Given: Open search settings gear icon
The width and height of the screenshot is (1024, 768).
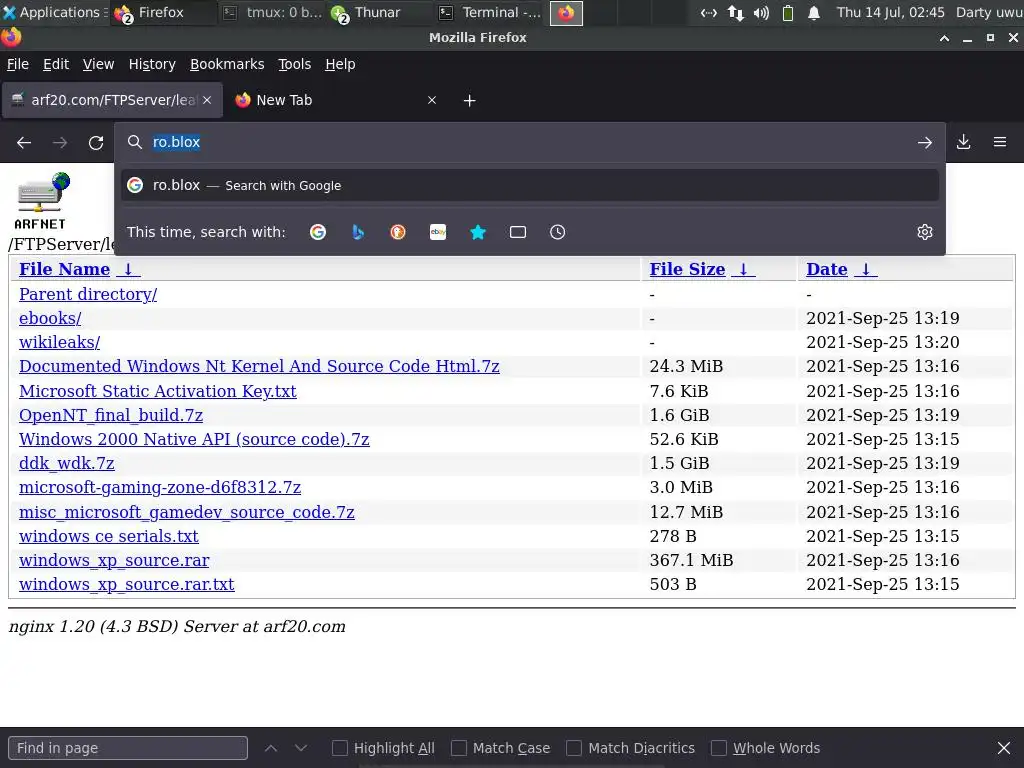Looking at the screenshot, I should (925, 232).
